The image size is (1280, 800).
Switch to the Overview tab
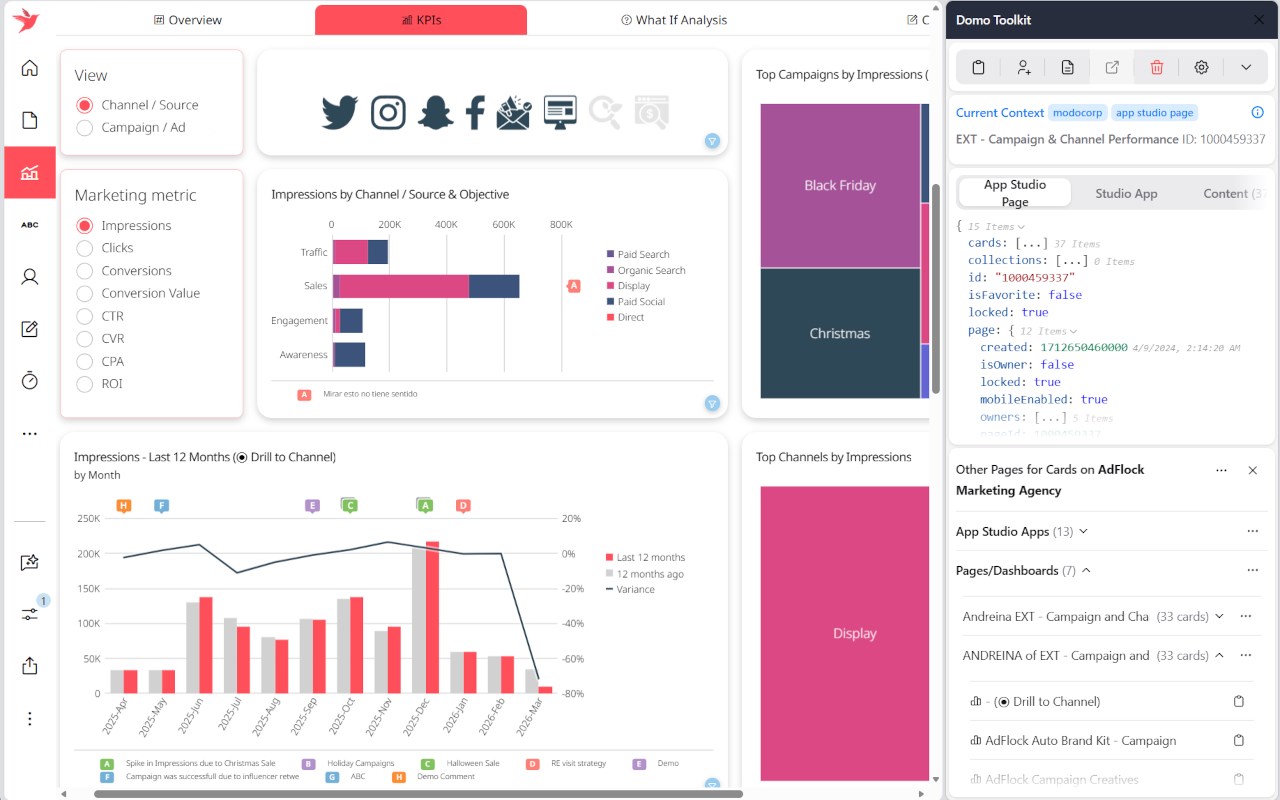tap(188, 20)
